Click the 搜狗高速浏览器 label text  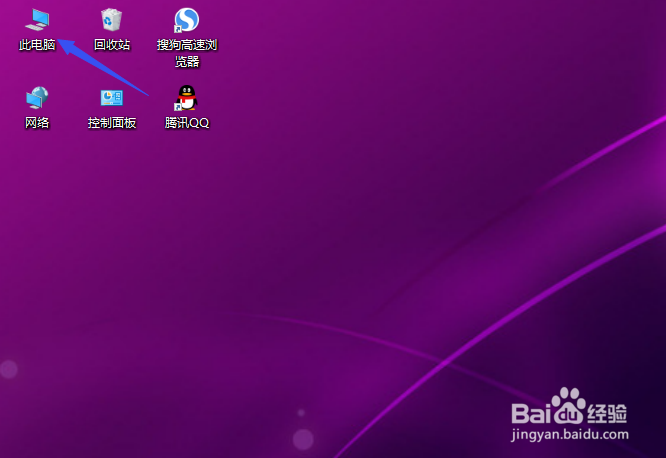click(x=187, y=53)
